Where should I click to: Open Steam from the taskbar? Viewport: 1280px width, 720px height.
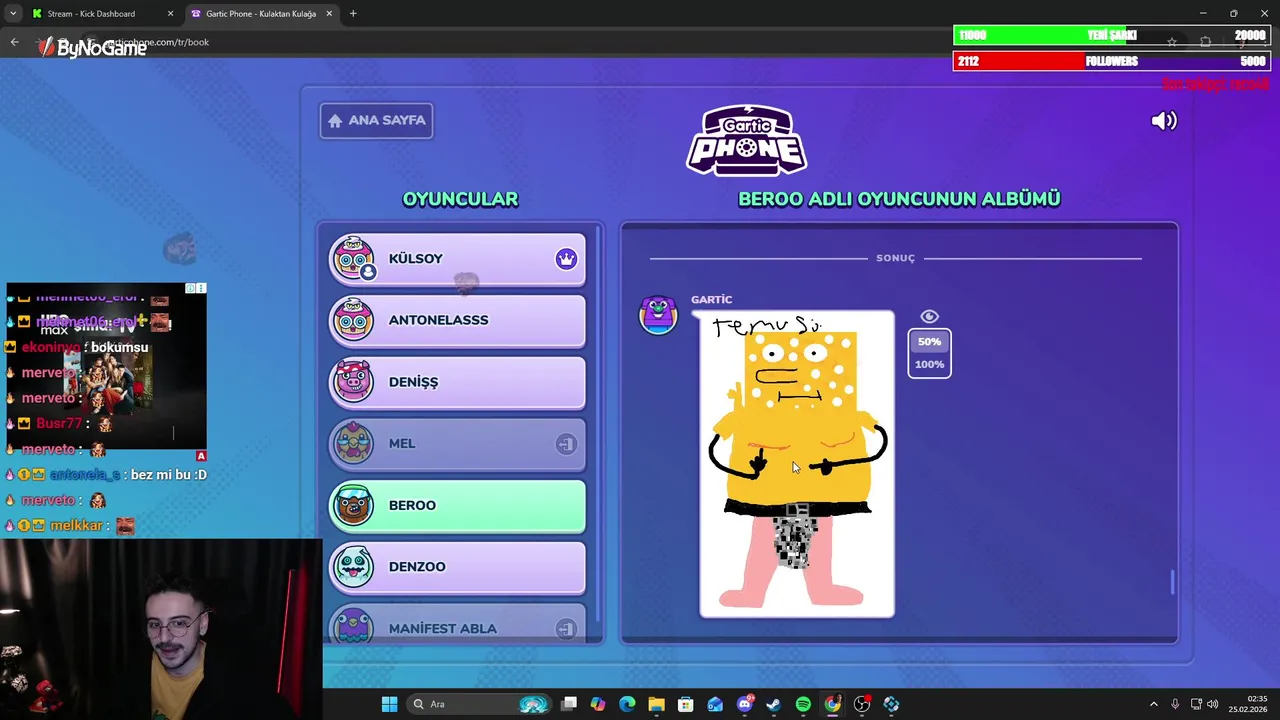tap(773, 704)
